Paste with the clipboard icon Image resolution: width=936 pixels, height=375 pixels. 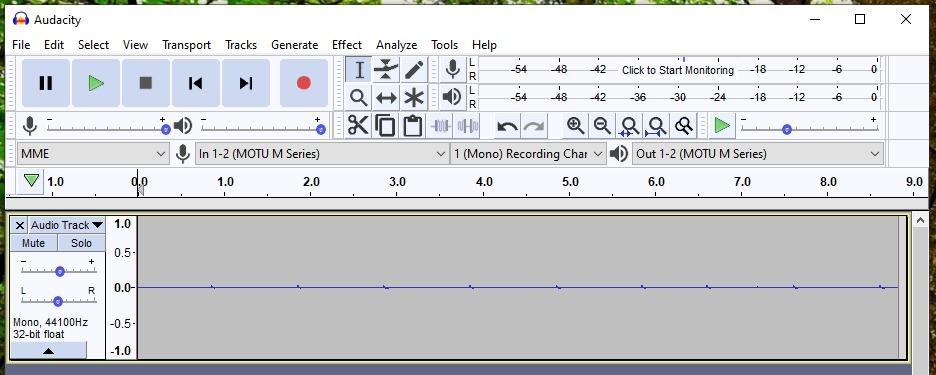412,125
